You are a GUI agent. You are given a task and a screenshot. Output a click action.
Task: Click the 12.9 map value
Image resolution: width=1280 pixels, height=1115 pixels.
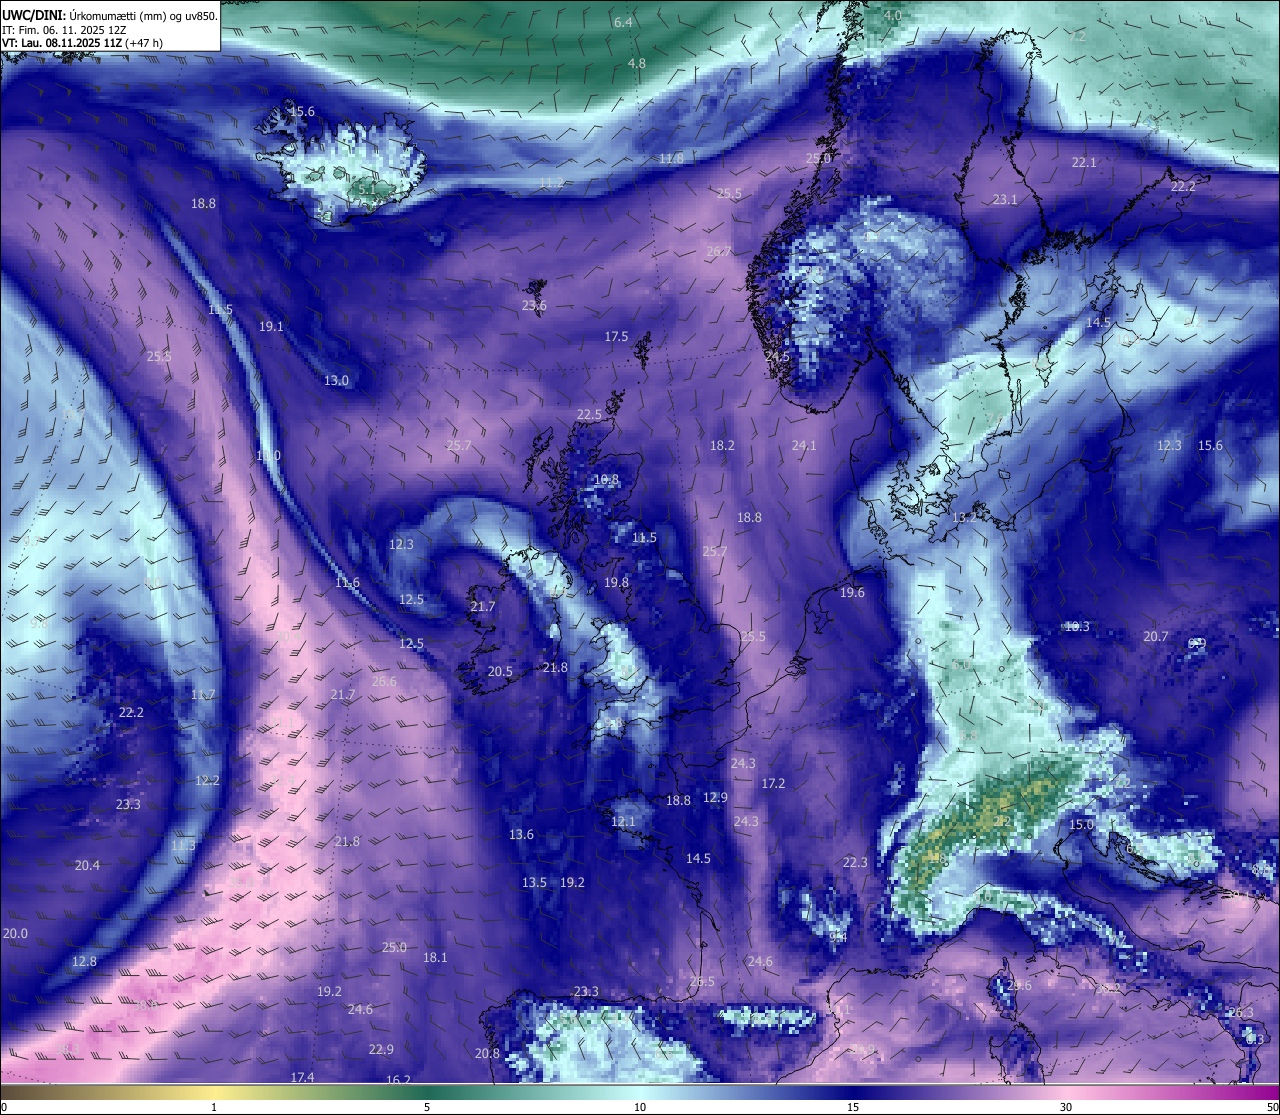click(715, 798)
